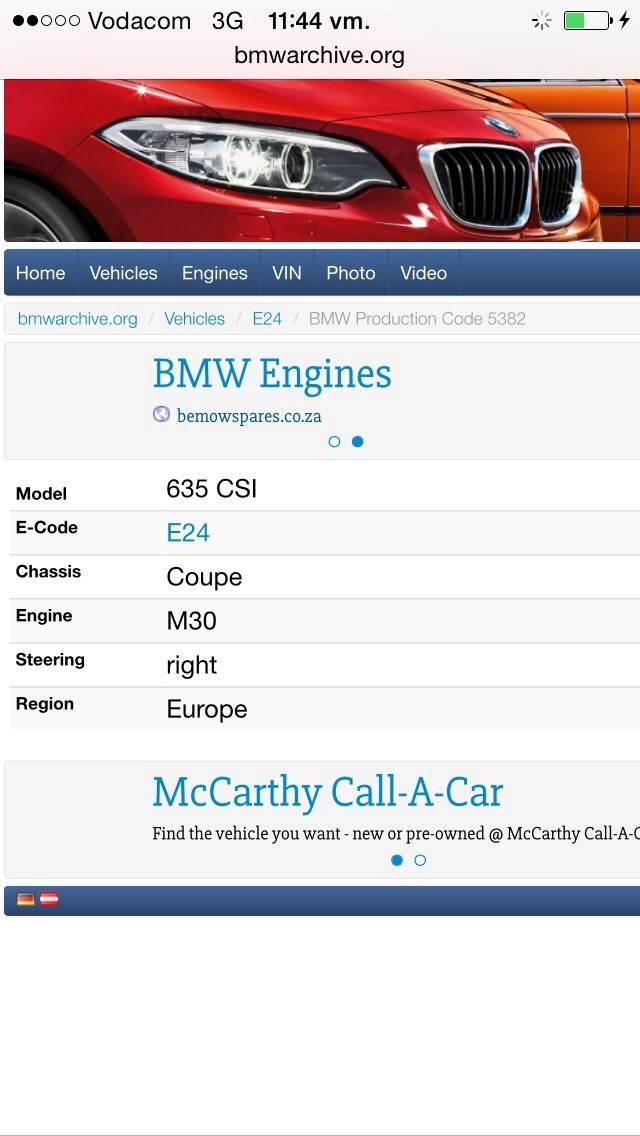640x1136 pixels.
Task: Tap the E-Code row label
Action: [46, 527]
